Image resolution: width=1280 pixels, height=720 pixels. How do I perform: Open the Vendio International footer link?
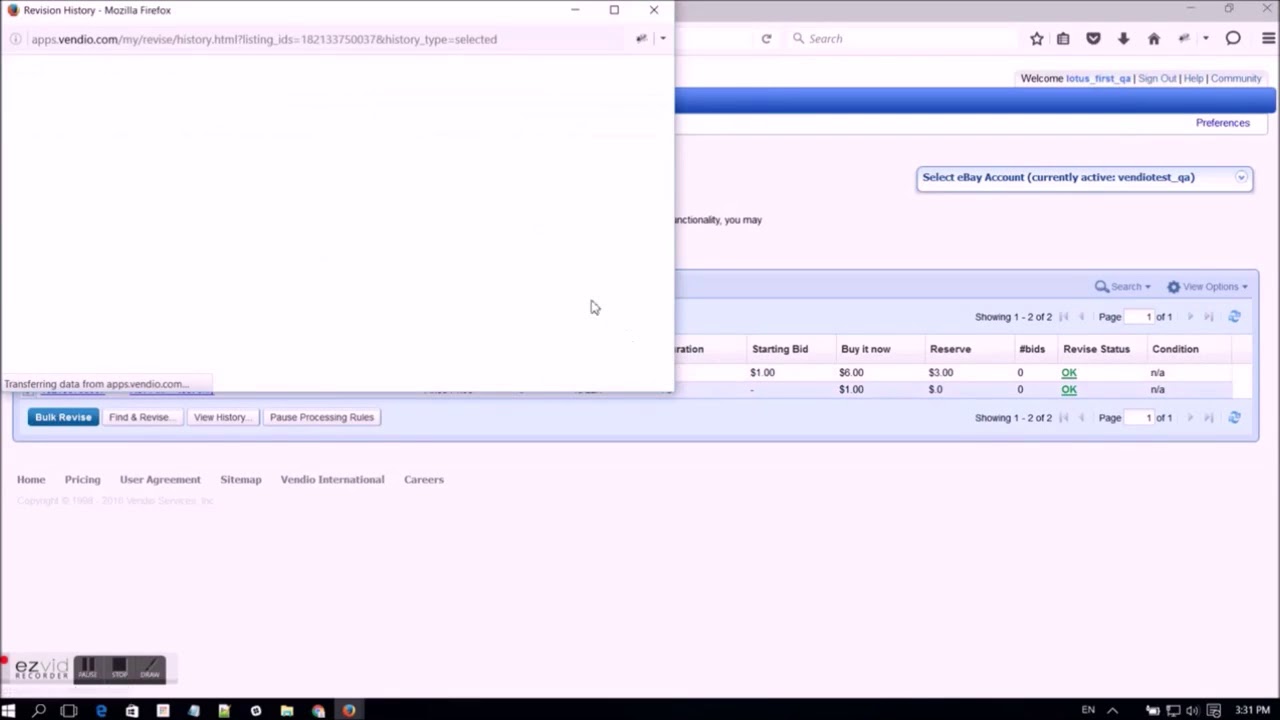click(x=332, y=480)
